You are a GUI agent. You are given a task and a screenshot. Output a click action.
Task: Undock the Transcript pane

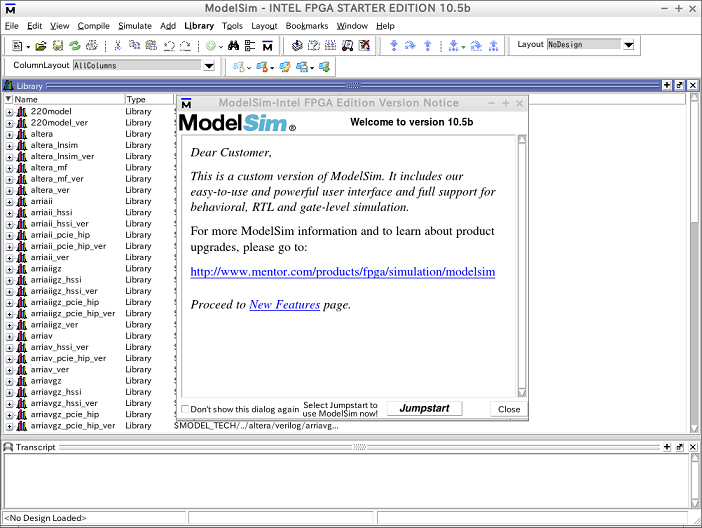coord(680,447)
